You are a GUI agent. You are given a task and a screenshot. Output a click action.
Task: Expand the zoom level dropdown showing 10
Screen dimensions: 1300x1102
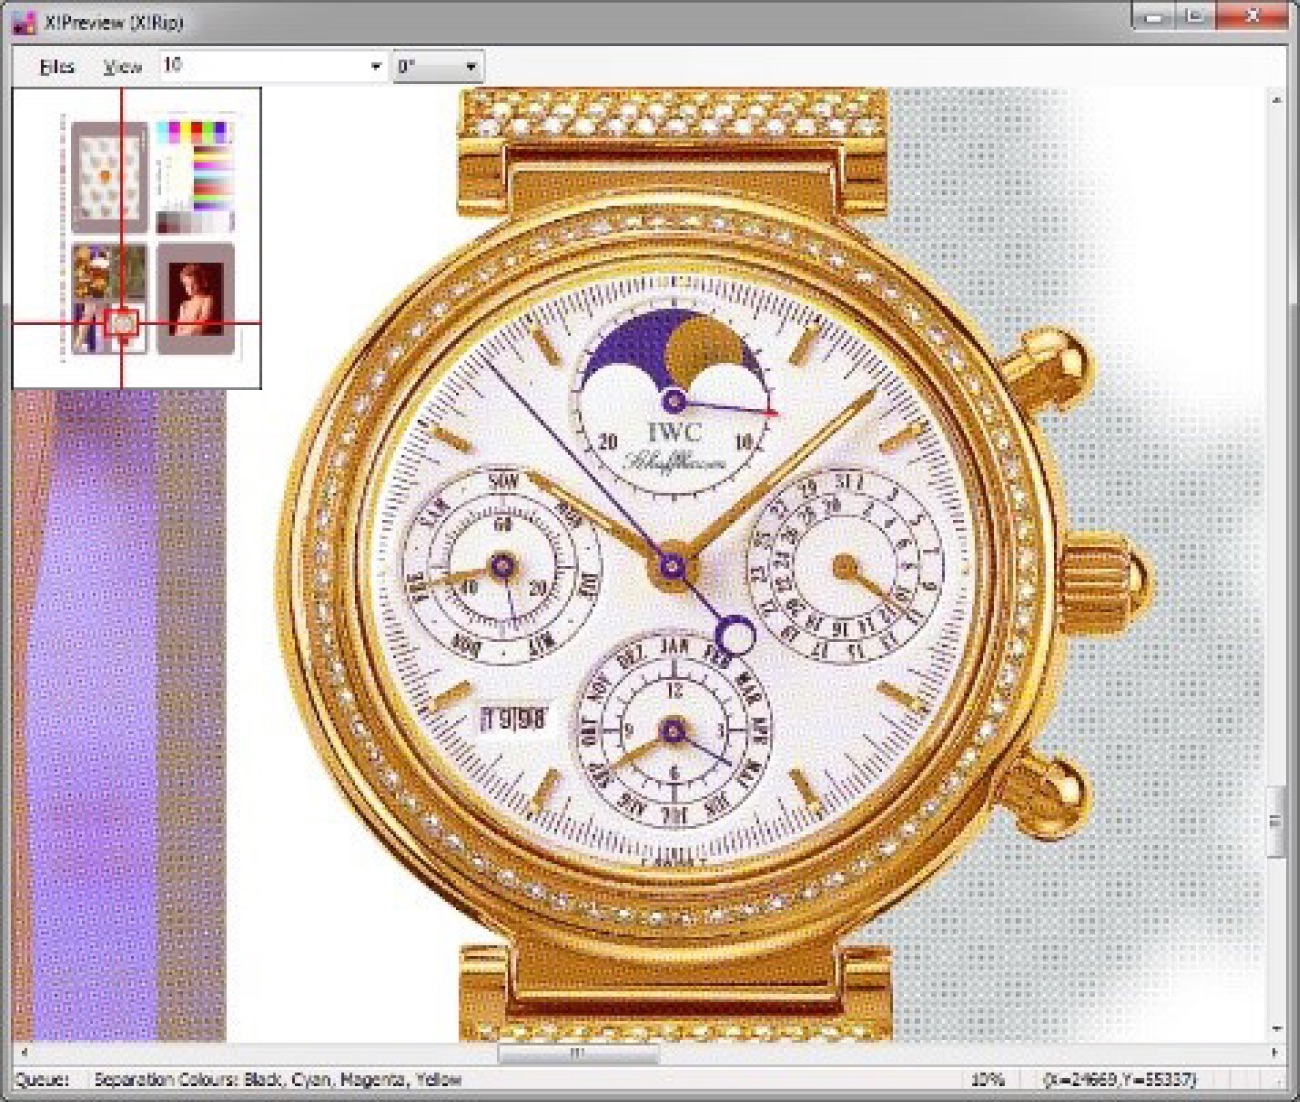(x=375, y=67)
